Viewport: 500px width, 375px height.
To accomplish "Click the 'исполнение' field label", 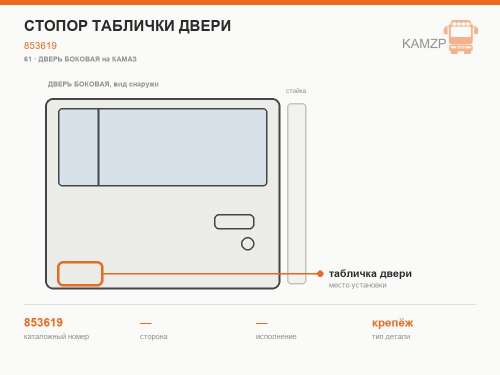I will pos(276,337).
